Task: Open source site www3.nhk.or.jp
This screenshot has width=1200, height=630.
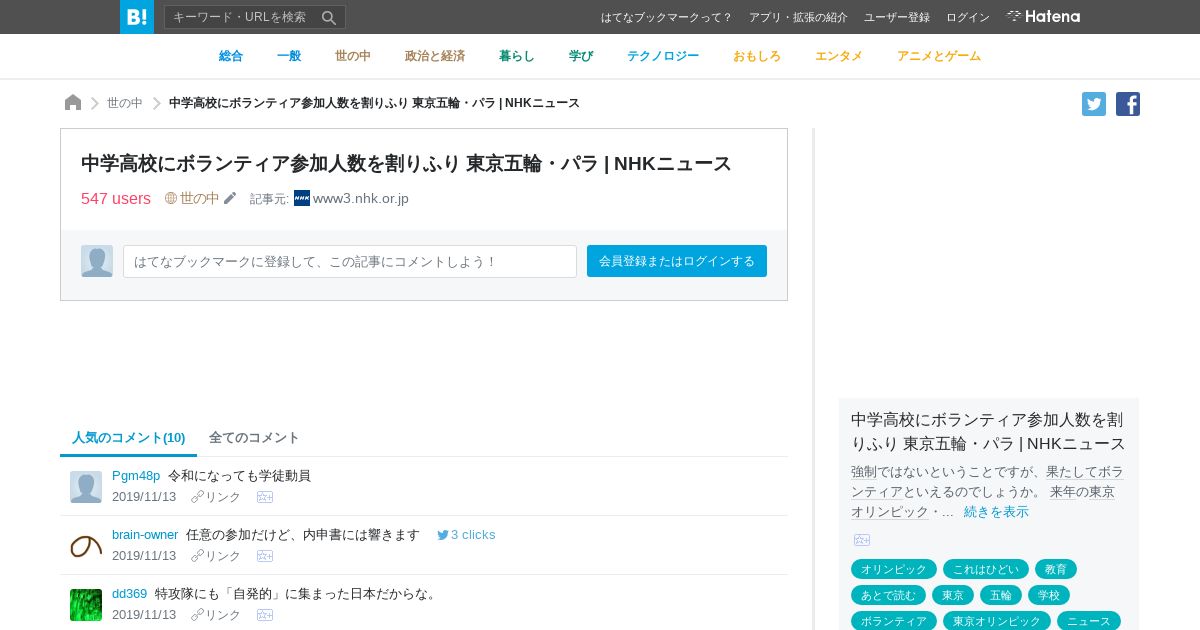Action: [361, 198]
